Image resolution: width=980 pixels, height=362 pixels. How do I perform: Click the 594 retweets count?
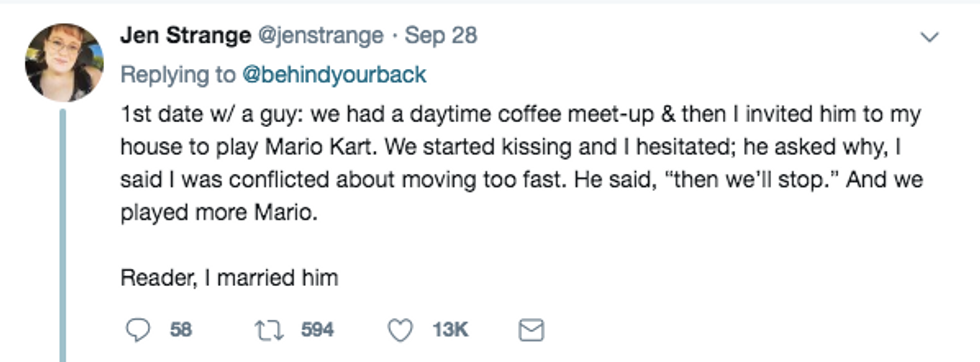(318, 329)
